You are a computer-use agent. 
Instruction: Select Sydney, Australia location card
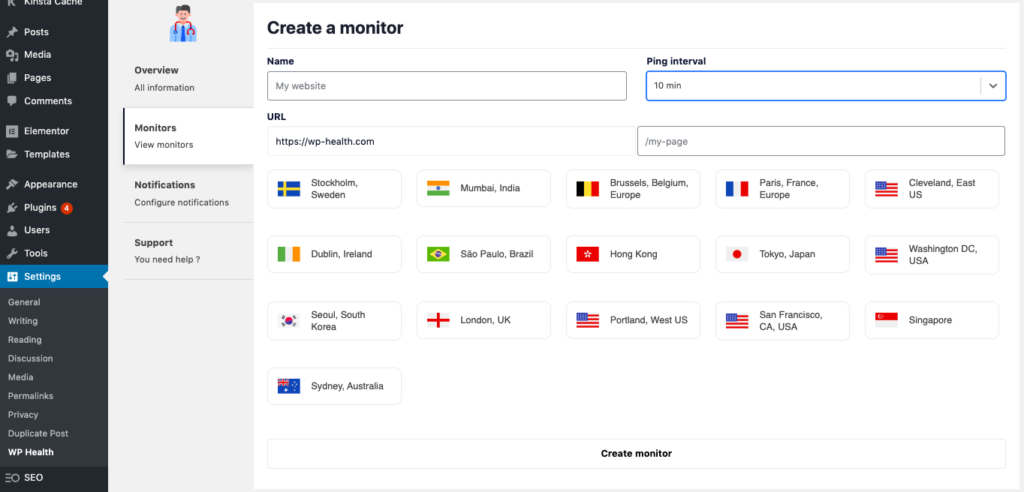point(334,386)
